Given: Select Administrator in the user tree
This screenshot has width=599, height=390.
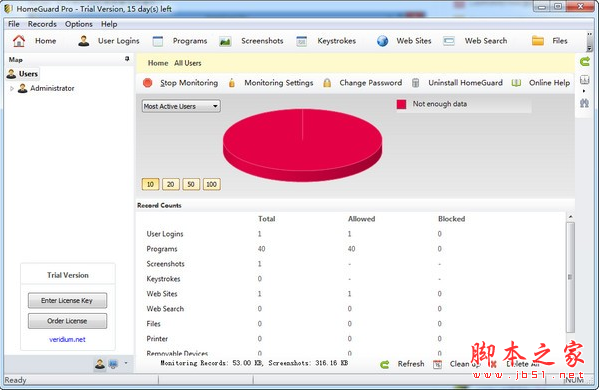Looking at the screenshot, I should click(x=52, y=88).
